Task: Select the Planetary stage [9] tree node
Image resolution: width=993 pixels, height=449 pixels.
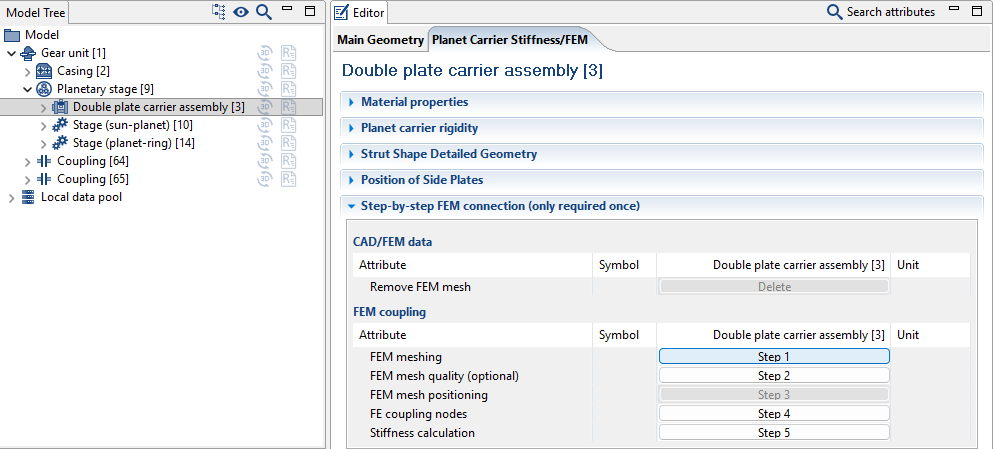Action: 104,89
